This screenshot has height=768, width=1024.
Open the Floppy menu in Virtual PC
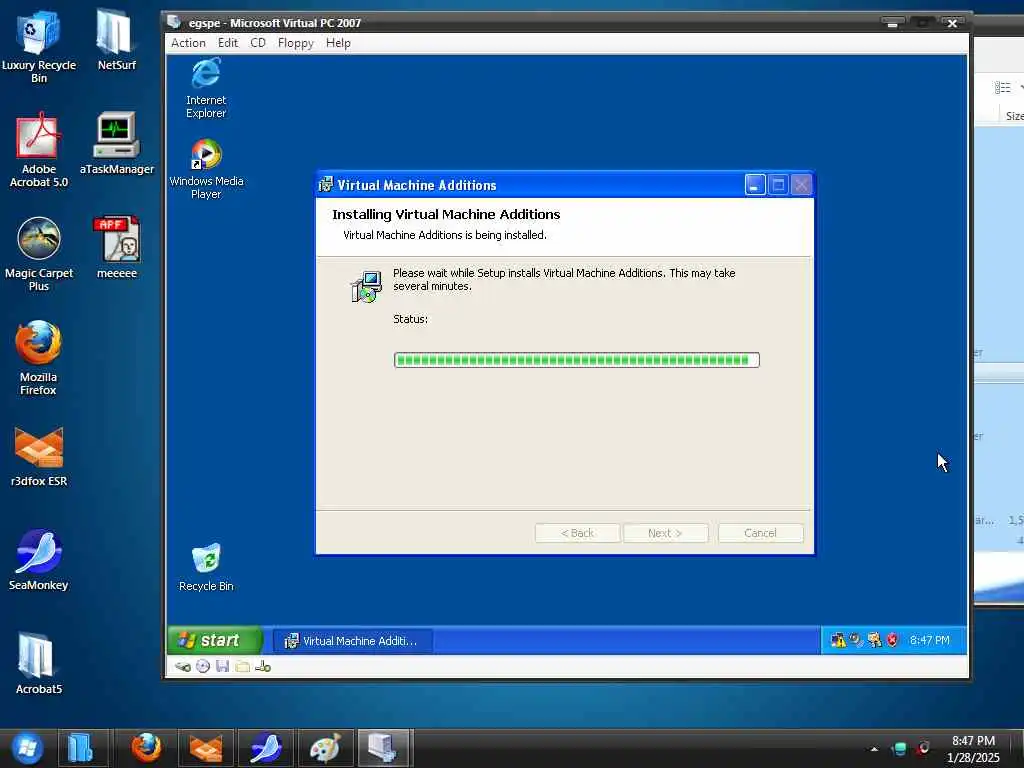pos(295,43)
